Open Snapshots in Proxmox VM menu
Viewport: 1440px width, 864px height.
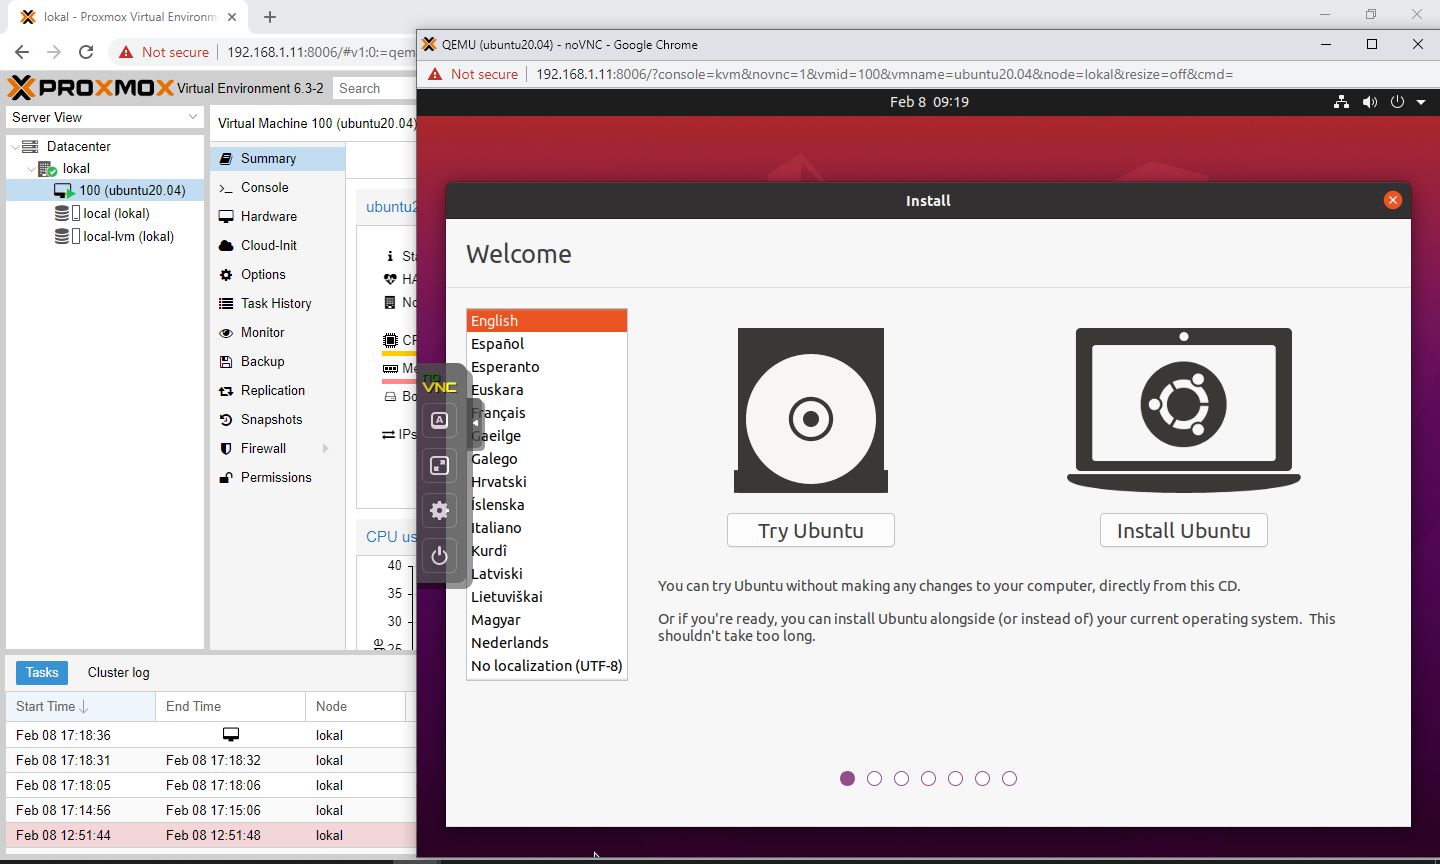278,419
